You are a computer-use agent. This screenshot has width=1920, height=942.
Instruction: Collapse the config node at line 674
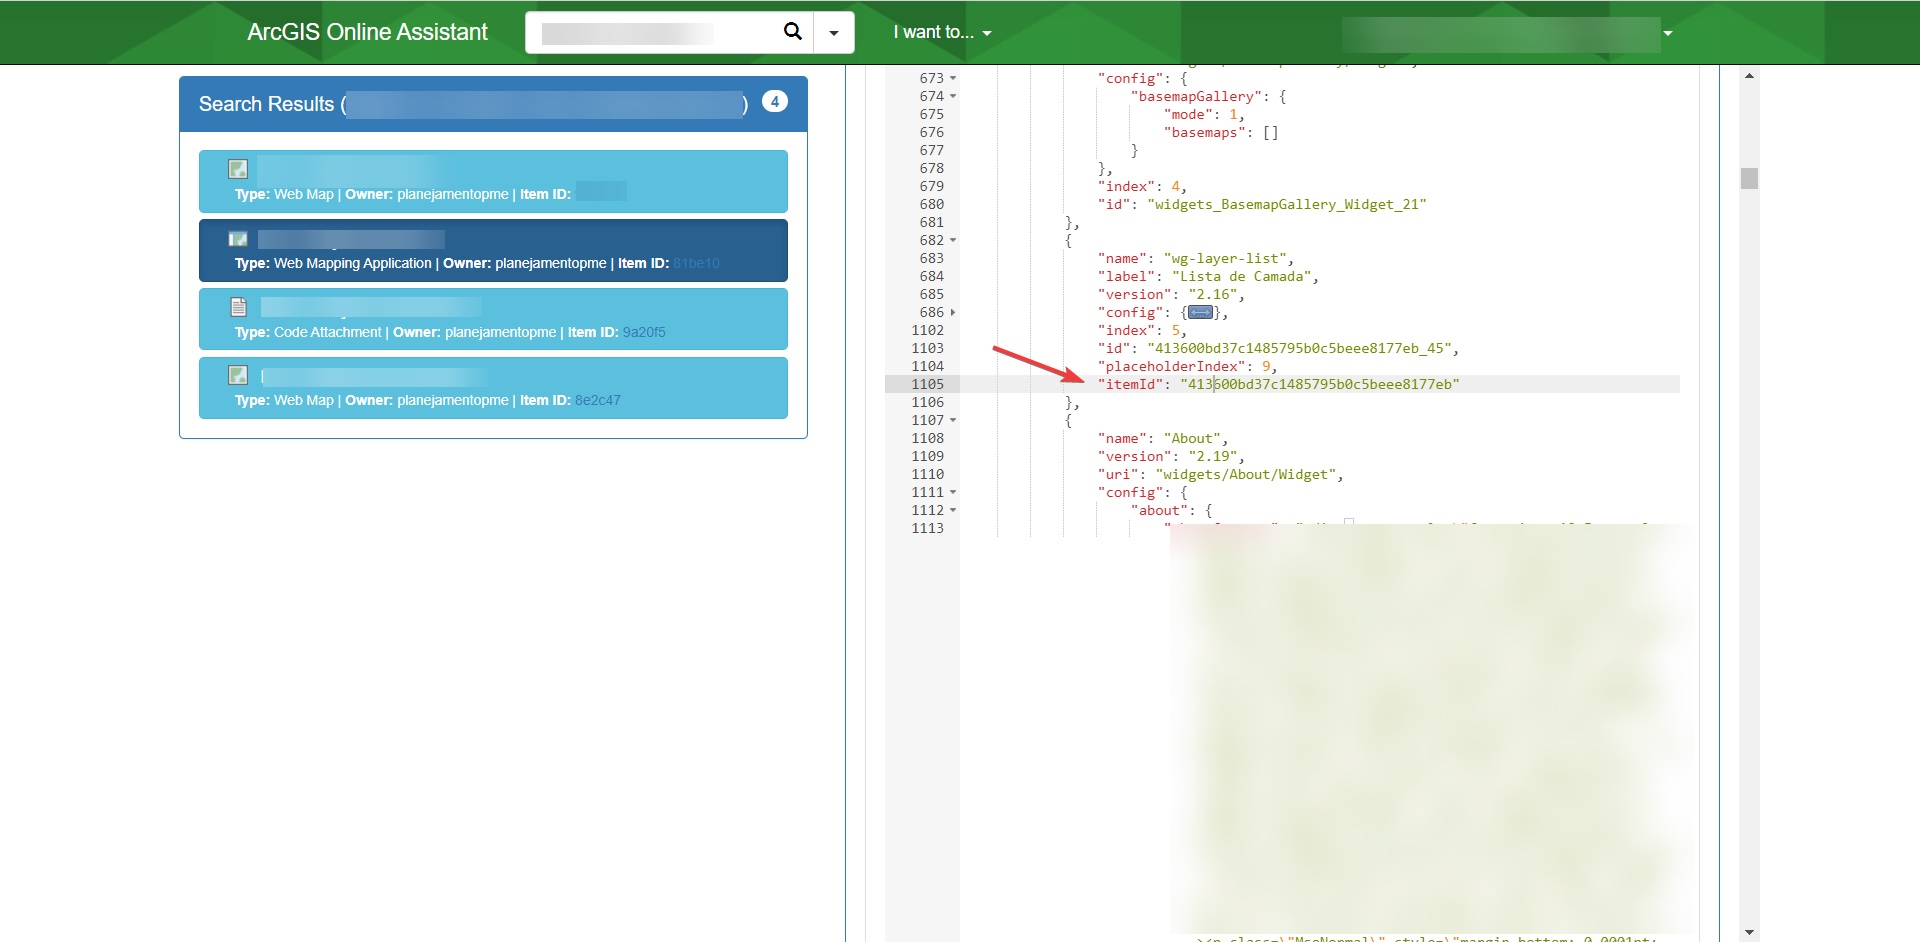click(x=952, y=96)
